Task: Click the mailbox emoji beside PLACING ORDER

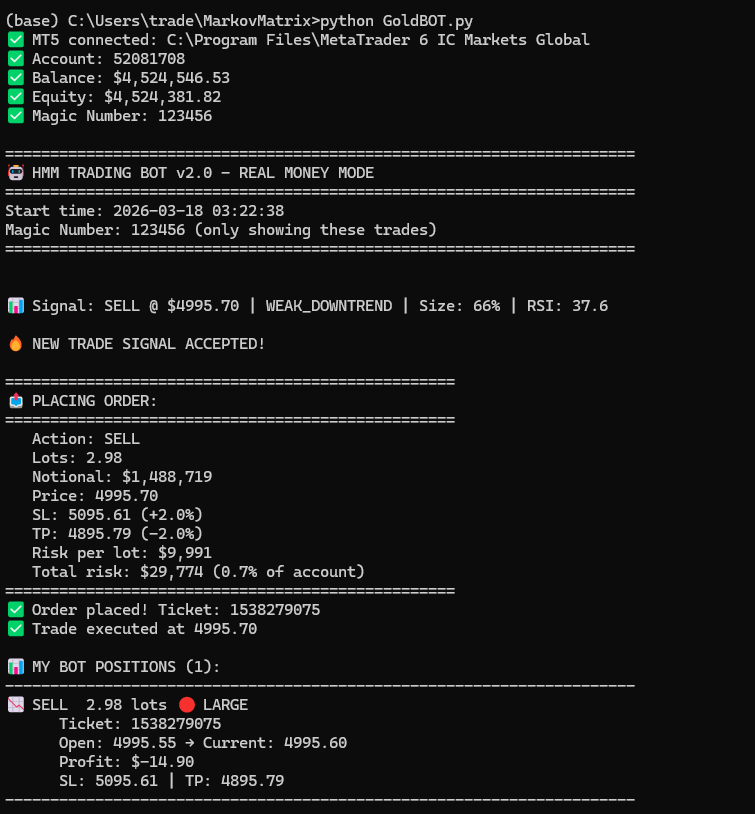Action: pos(16,401)
